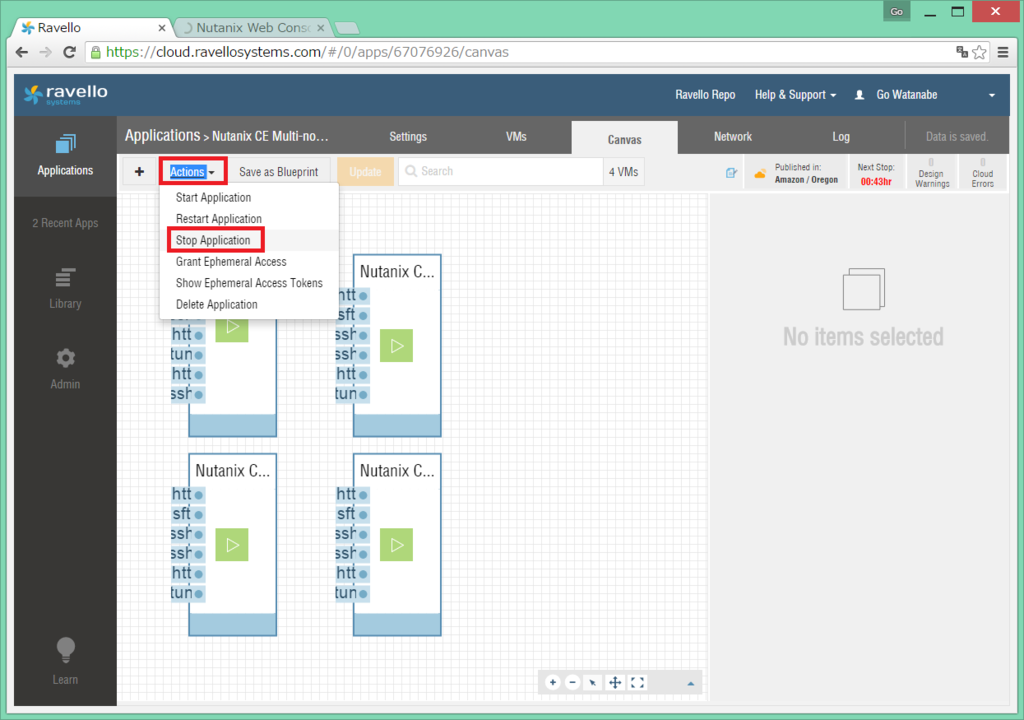Switch to the Network tab
The height and width of the screenshot is (720, 1024).
tap(733, 137)
